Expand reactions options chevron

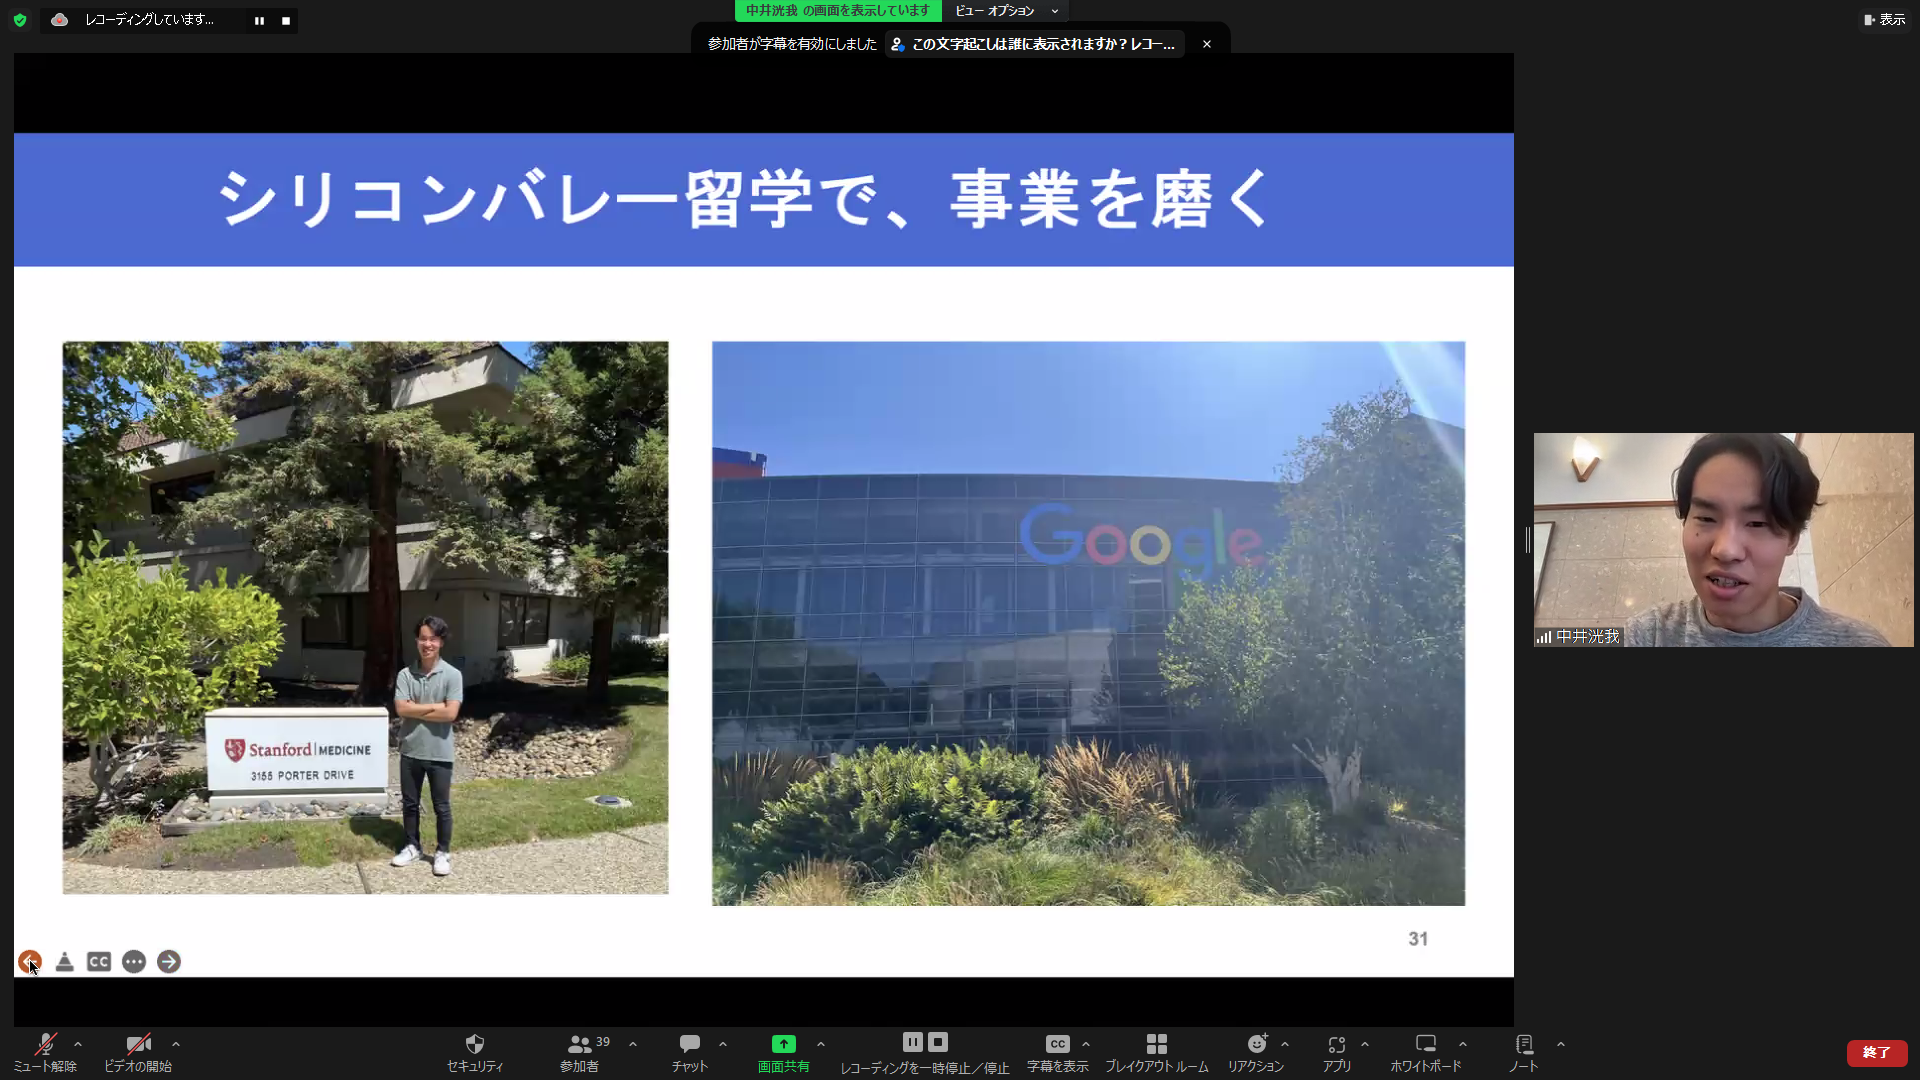[1285, 1044]
